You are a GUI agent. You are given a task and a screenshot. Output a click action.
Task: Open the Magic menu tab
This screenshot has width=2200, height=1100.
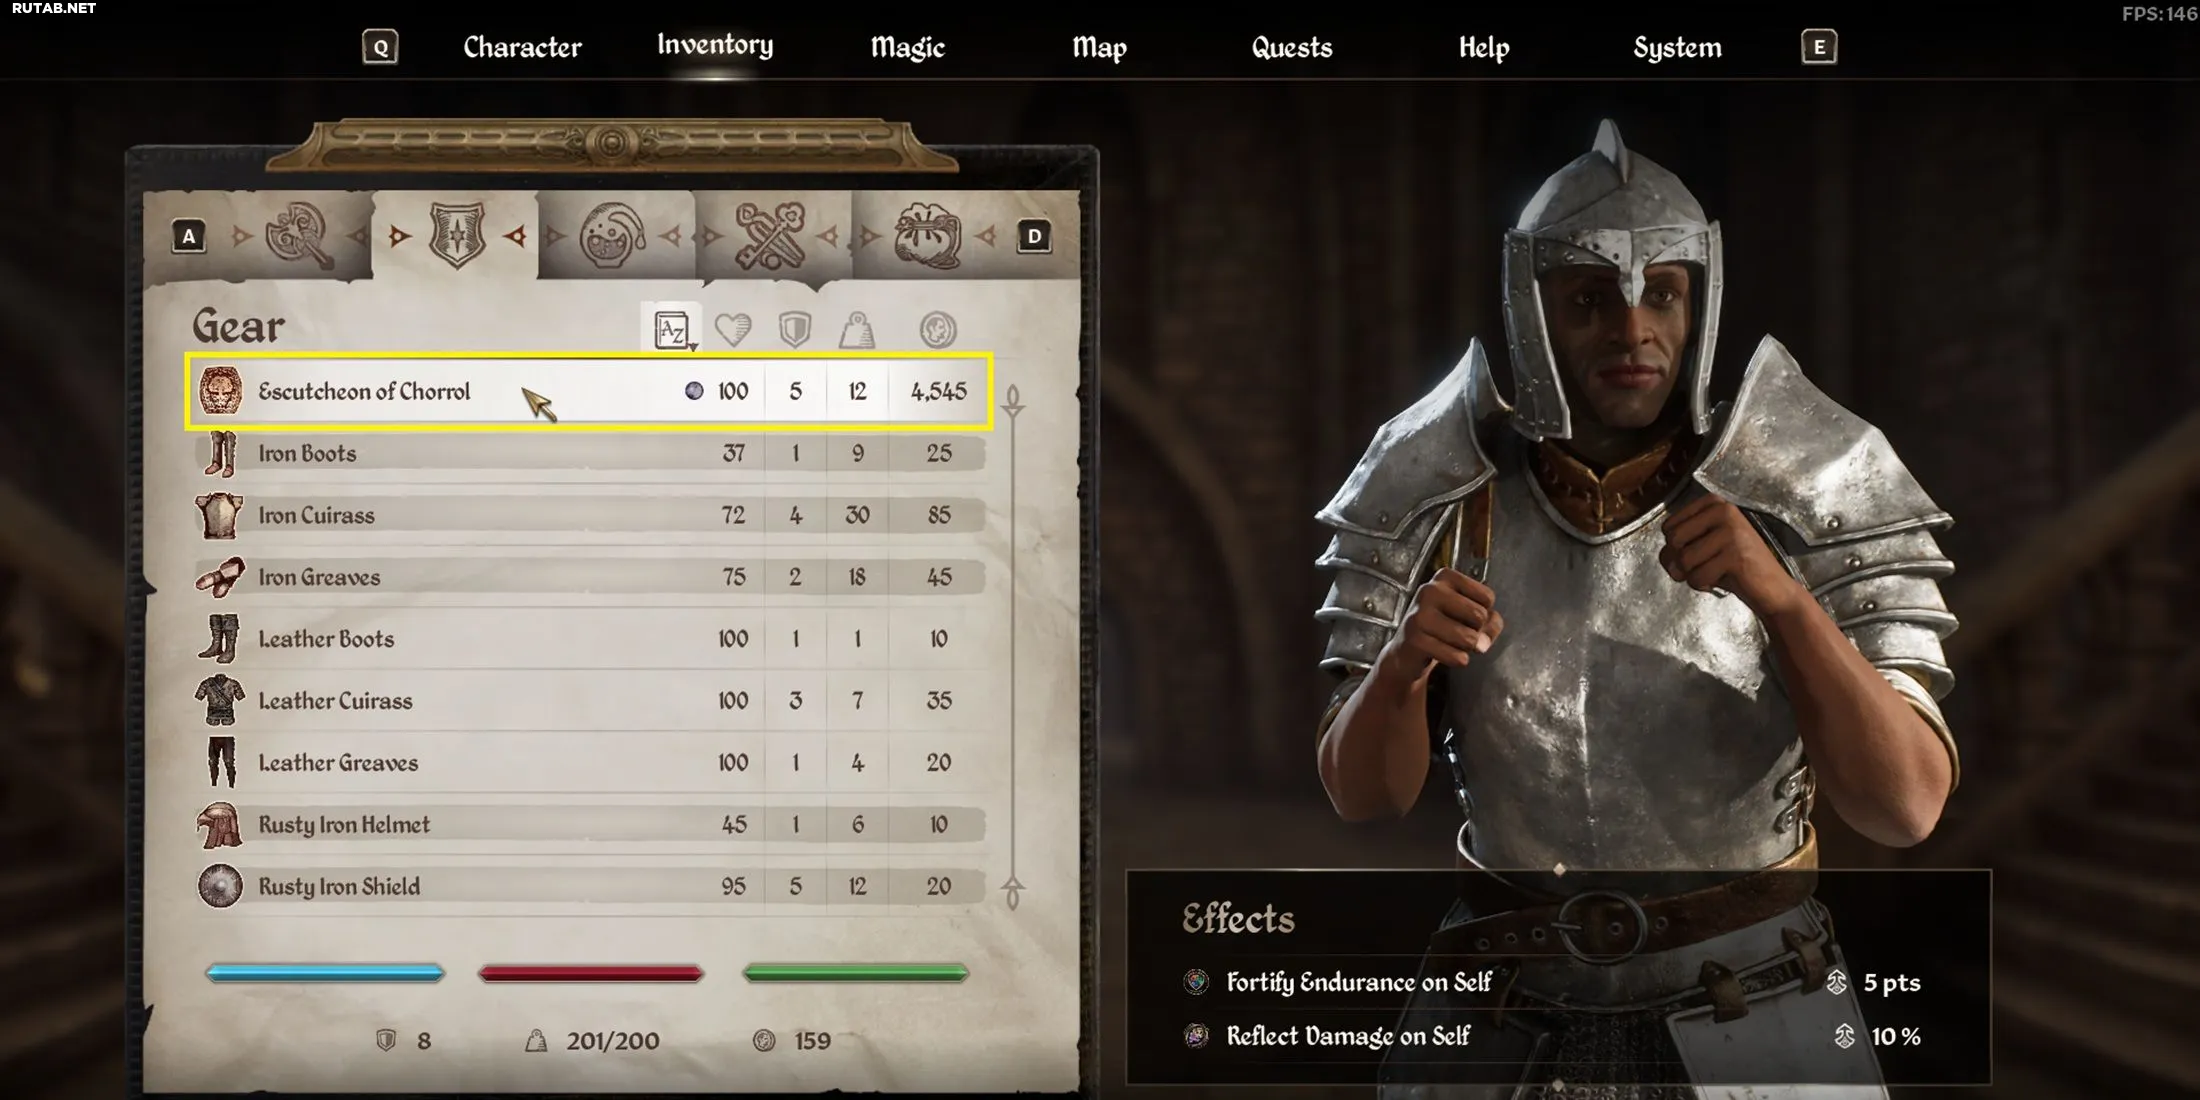(x=907, y=47)
